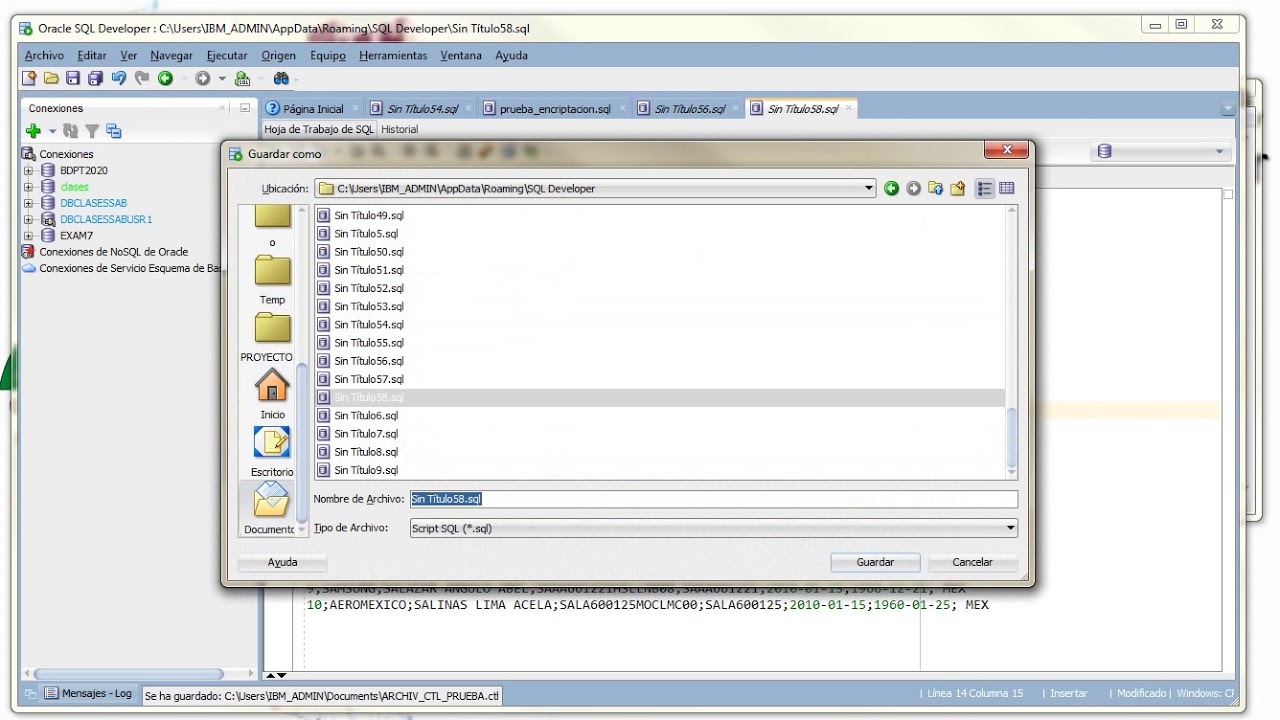Switch to the Sin Título56.sql tab
The width and height of the screenshot is (1280, 720).
pyautogui.click(x=690, y=109)
